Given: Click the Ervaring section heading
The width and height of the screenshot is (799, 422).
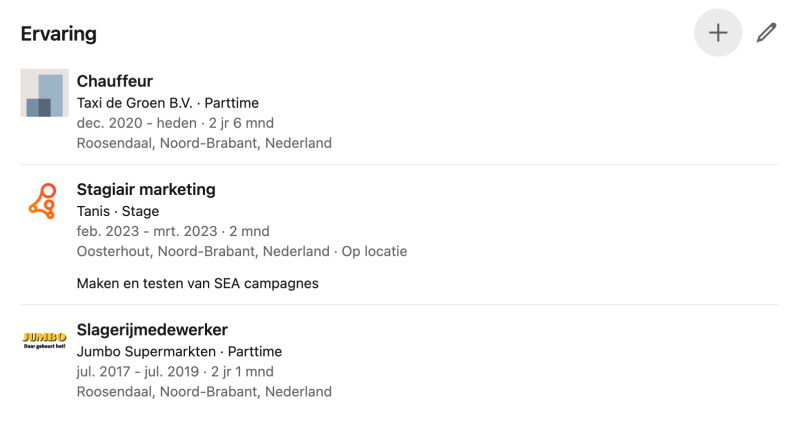Looking at the screenshot, I should pos(58,33).
